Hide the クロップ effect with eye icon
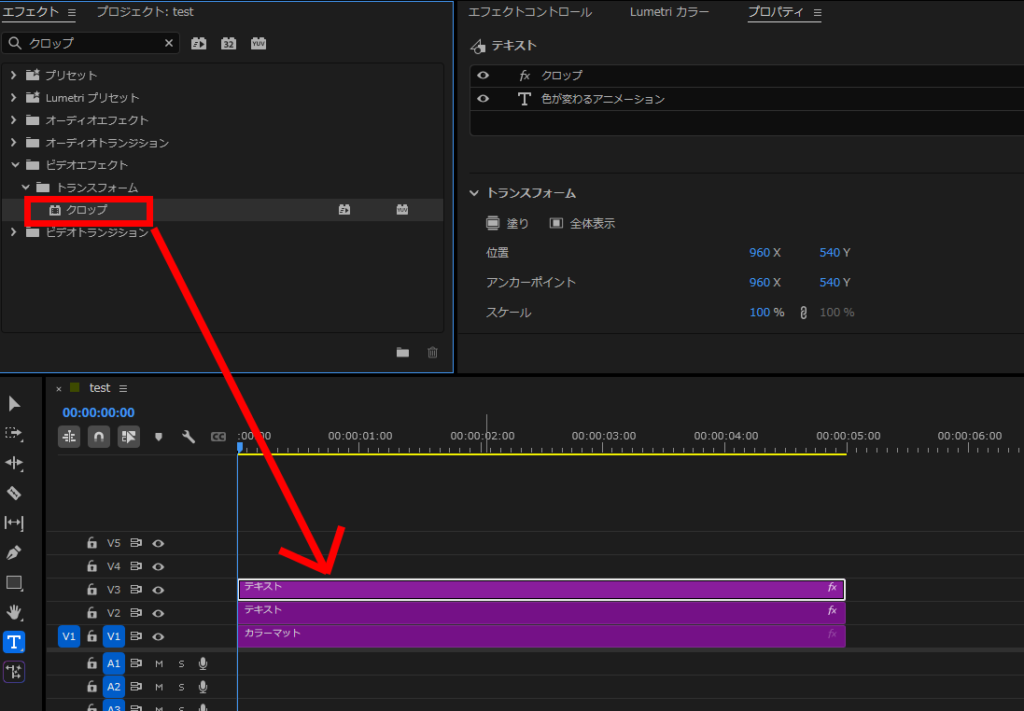 (x=483, y=75)
